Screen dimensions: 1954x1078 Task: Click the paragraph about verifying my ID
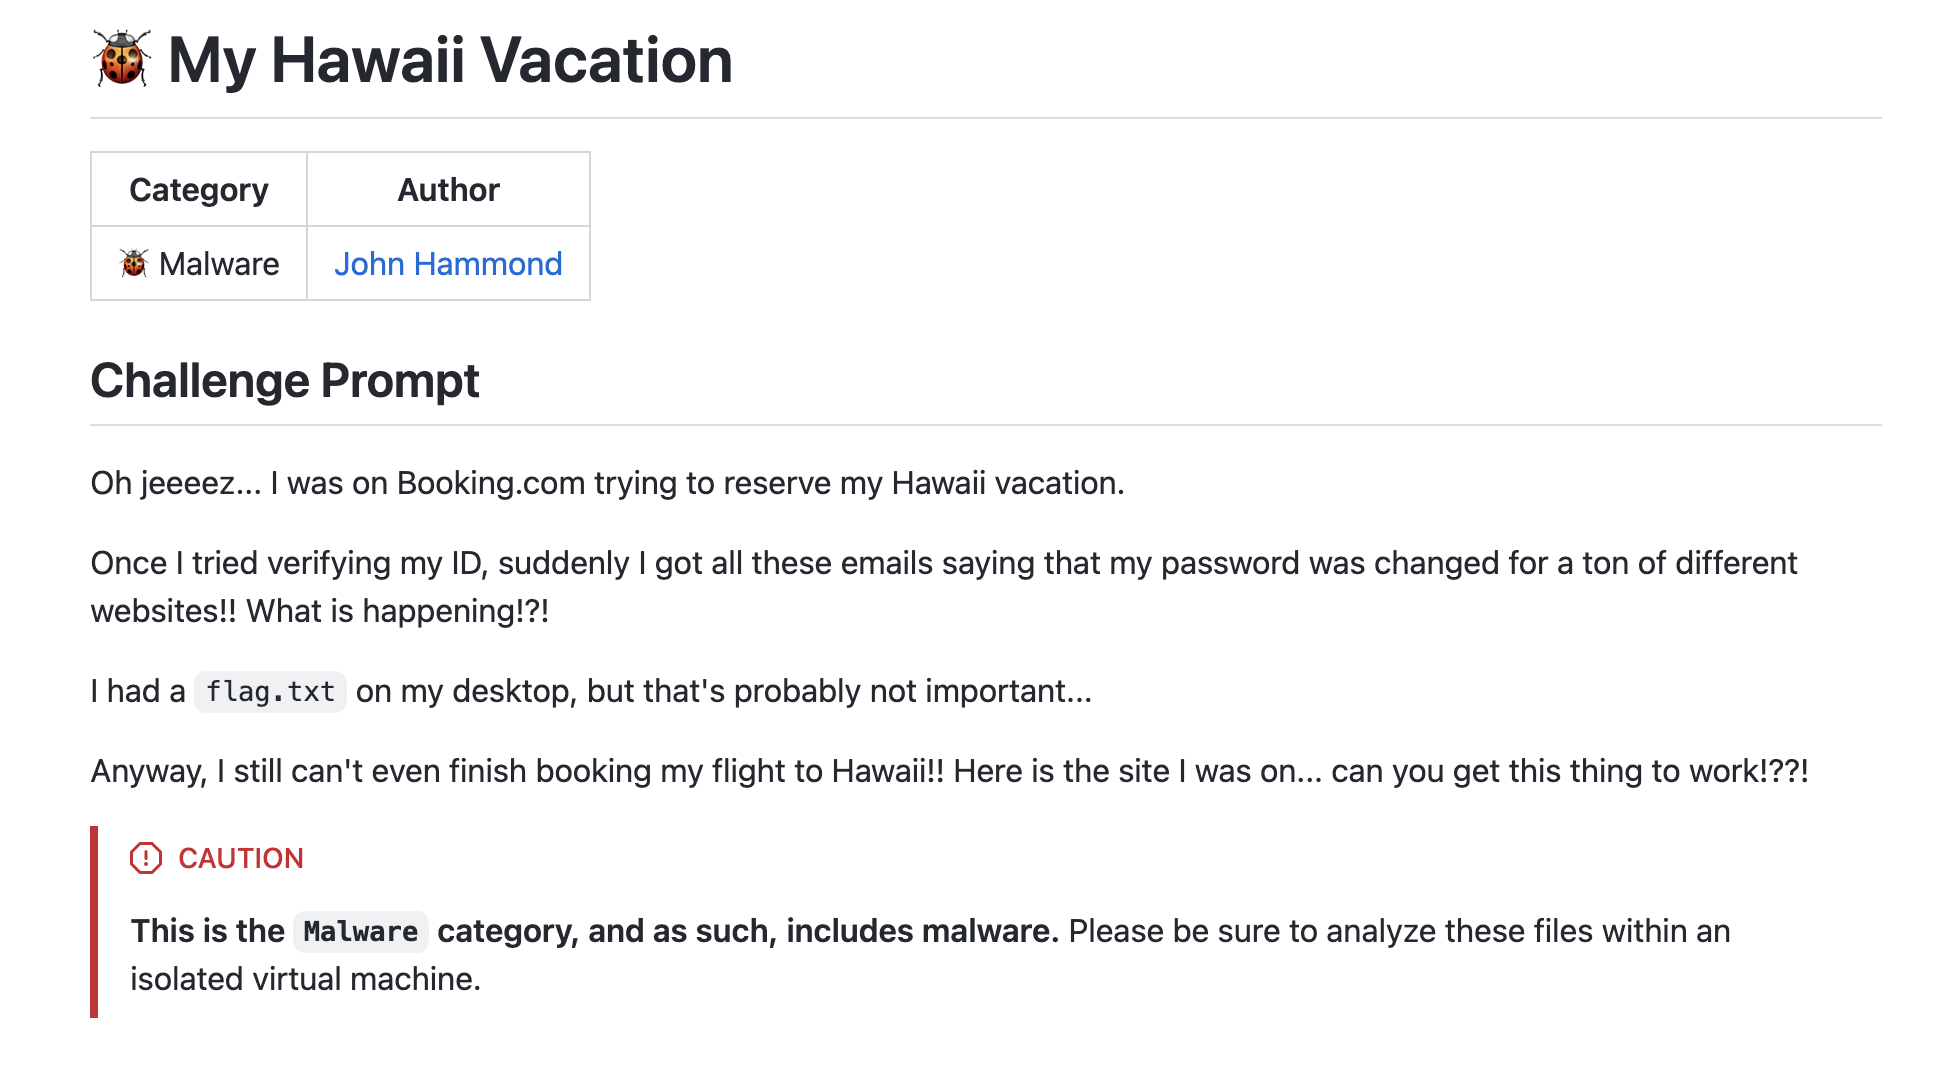pos(943,563)
